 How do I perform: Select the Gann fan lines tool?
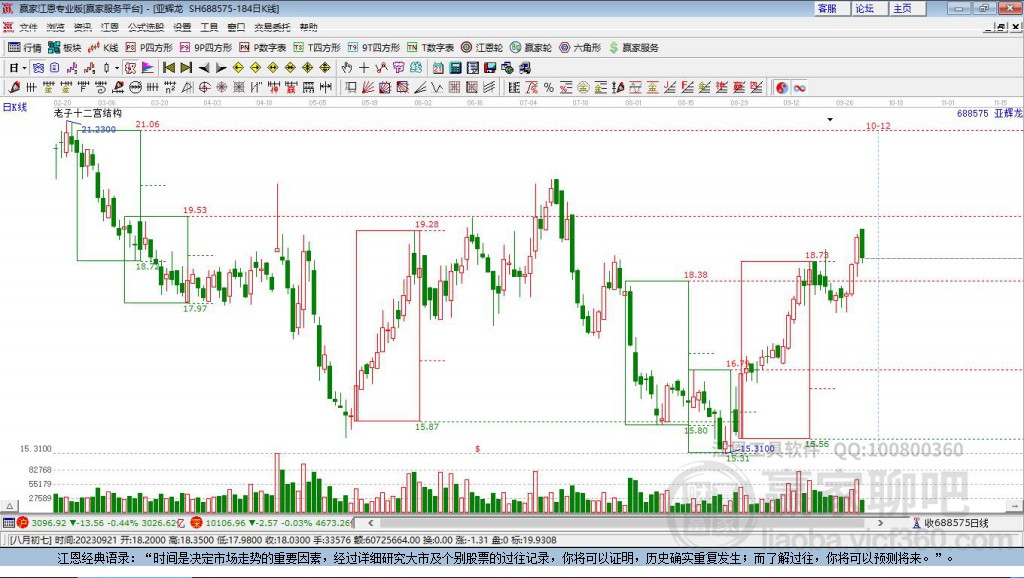pyautogui.click(x=368, y=88)
